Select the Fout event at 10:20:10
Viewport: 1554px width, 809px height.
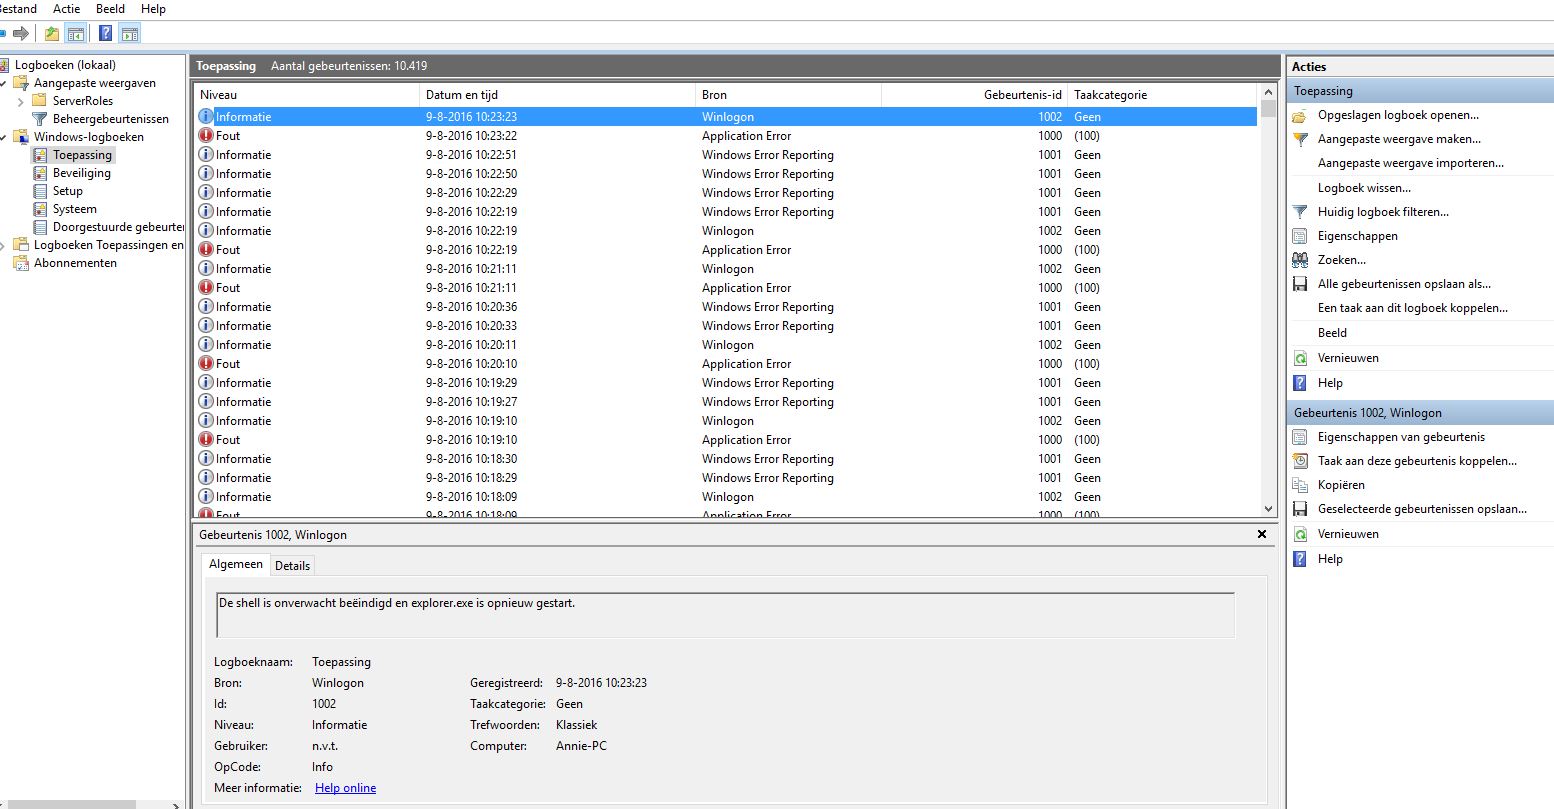click(726, 364)
